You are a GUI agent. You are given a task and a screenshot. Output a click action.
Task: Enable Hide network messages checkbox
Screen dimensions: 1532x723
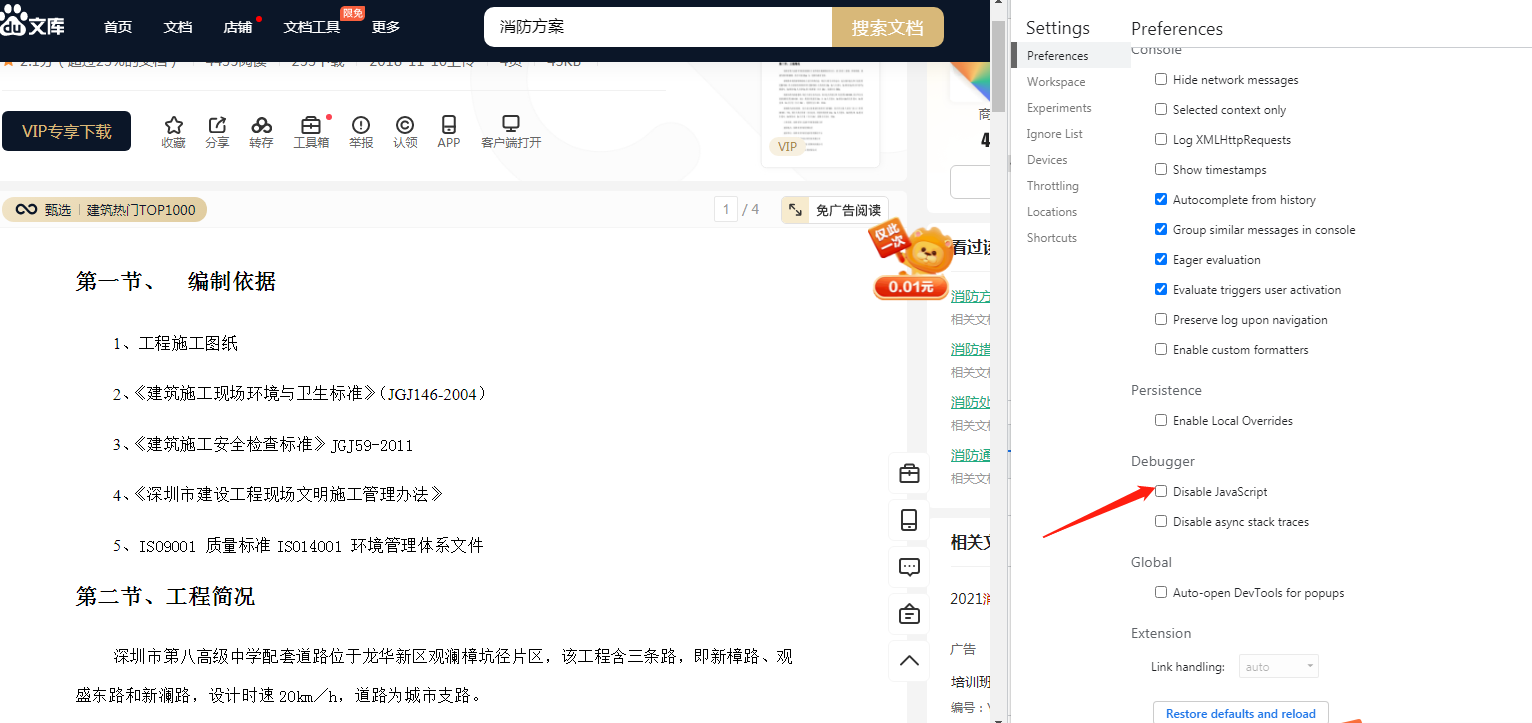click(x=1161, y=79)
